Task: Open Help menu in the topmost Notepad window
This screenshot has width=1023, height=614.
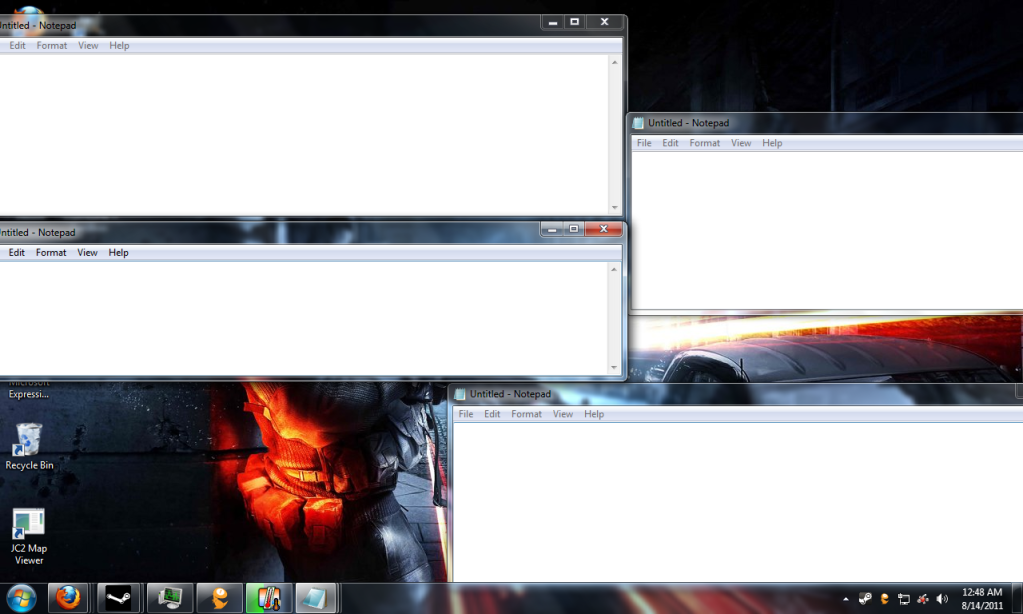Action: pos(119,46)
